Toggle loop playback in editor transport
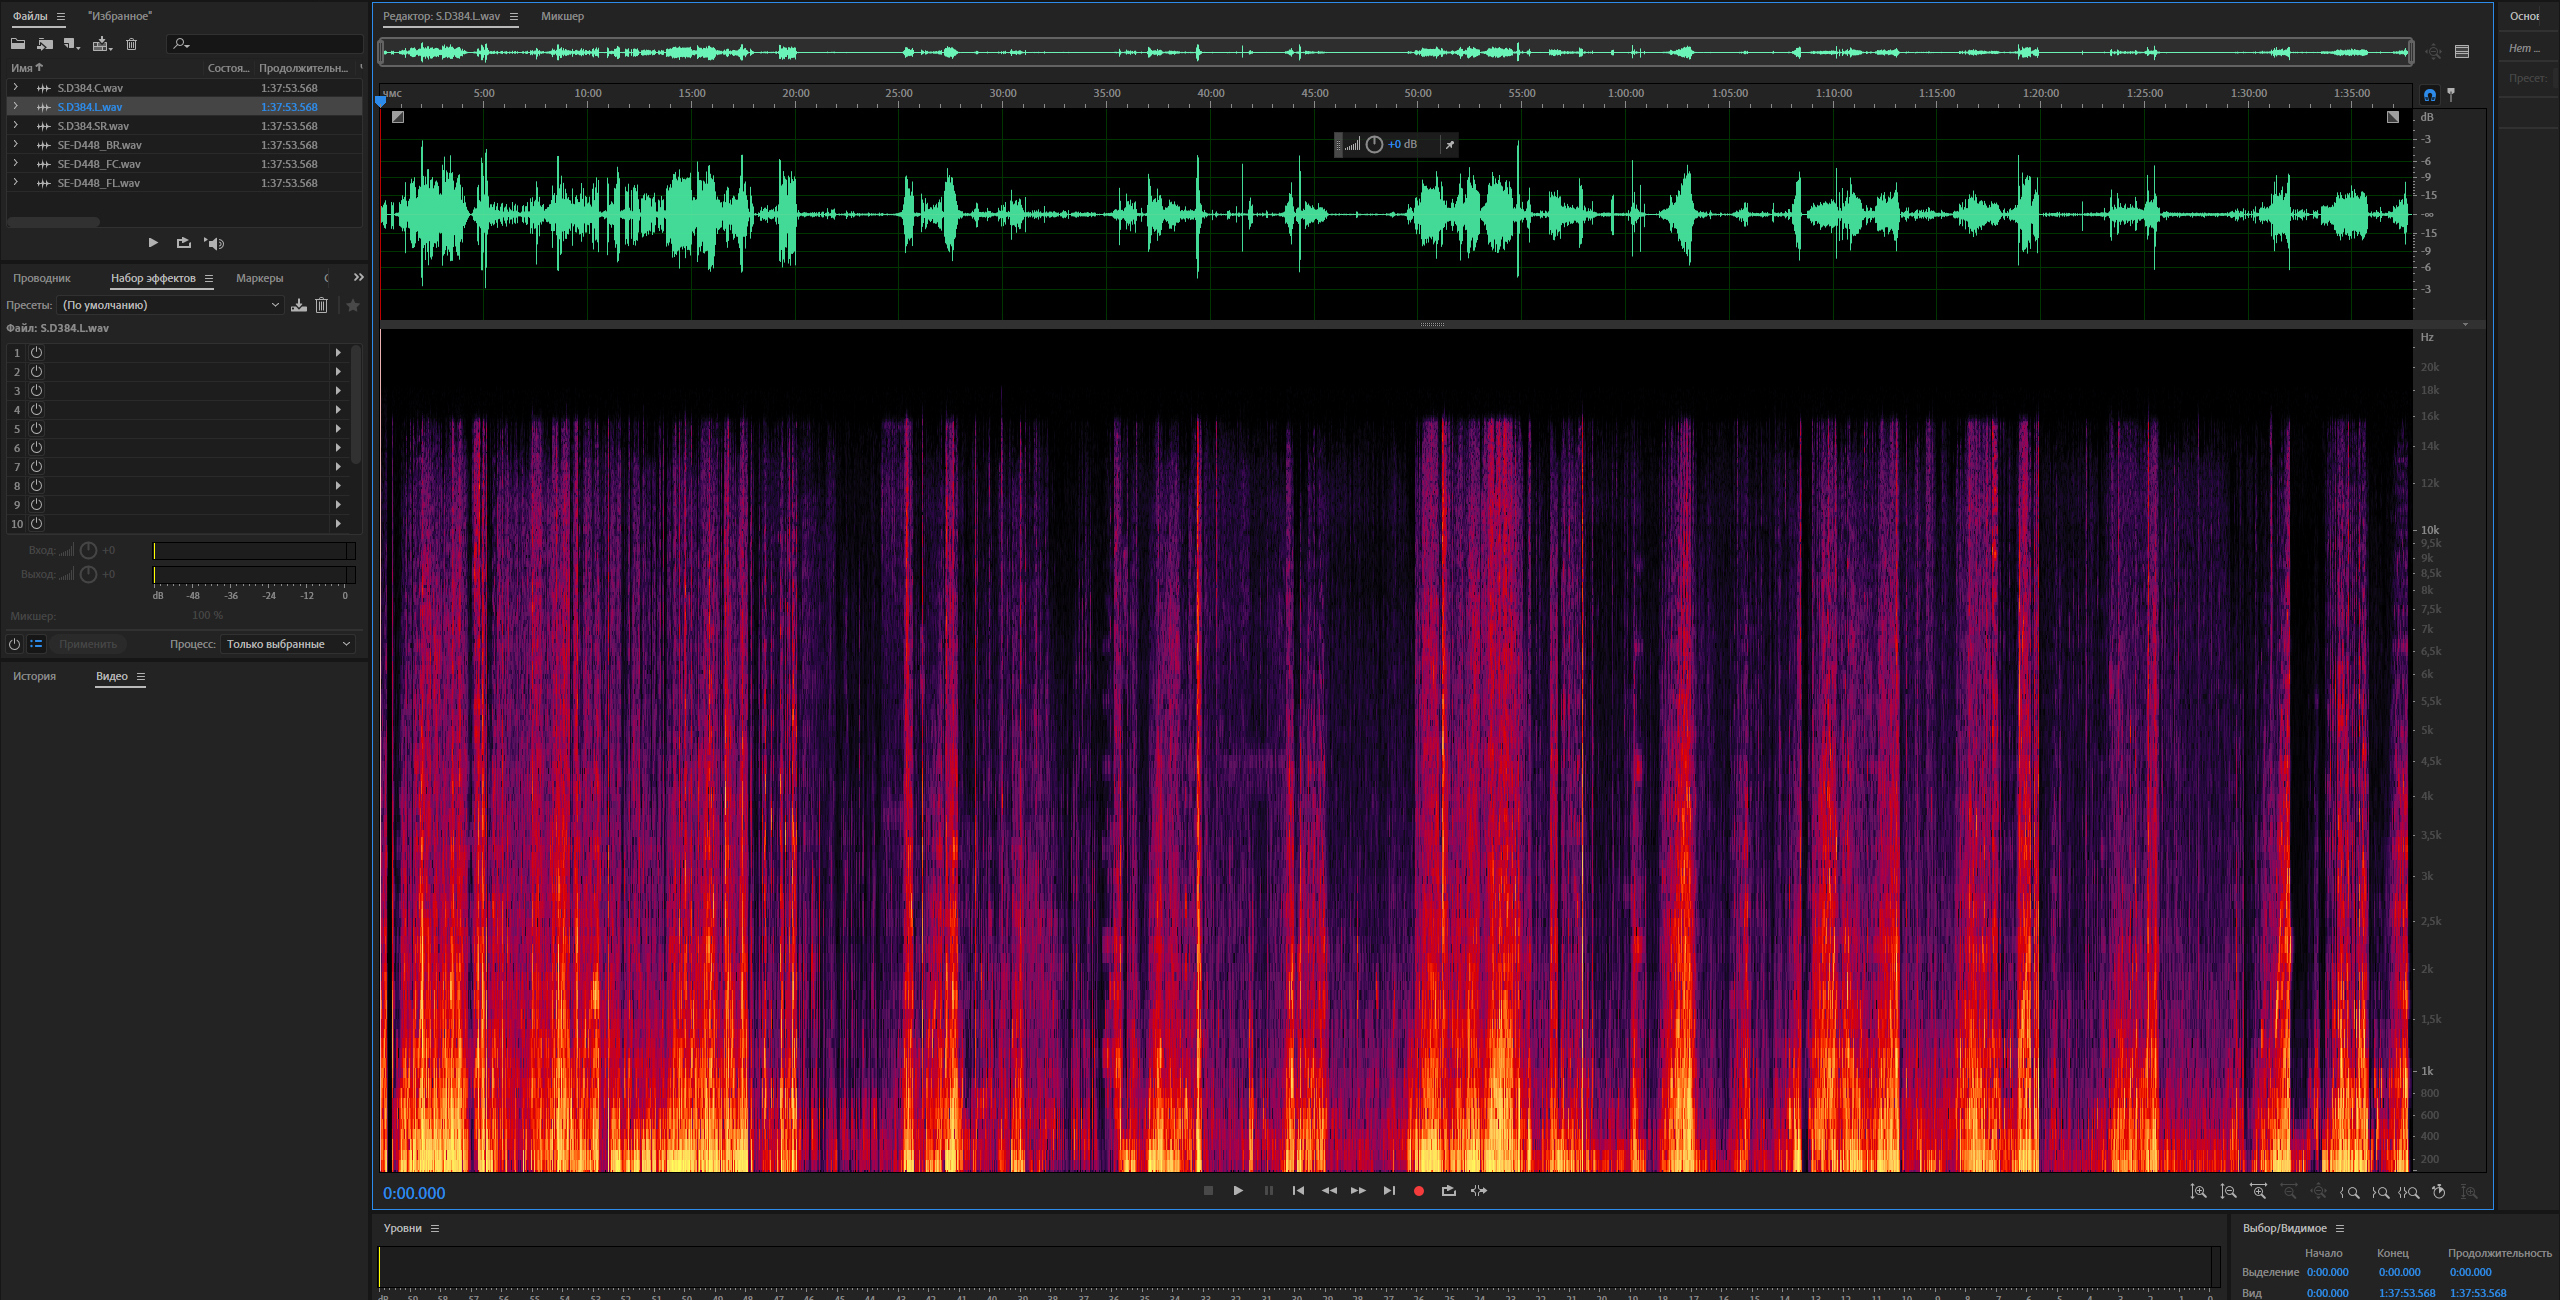The height and width of the screenshot is (1300, 2560). (x=1448, y=1191)
